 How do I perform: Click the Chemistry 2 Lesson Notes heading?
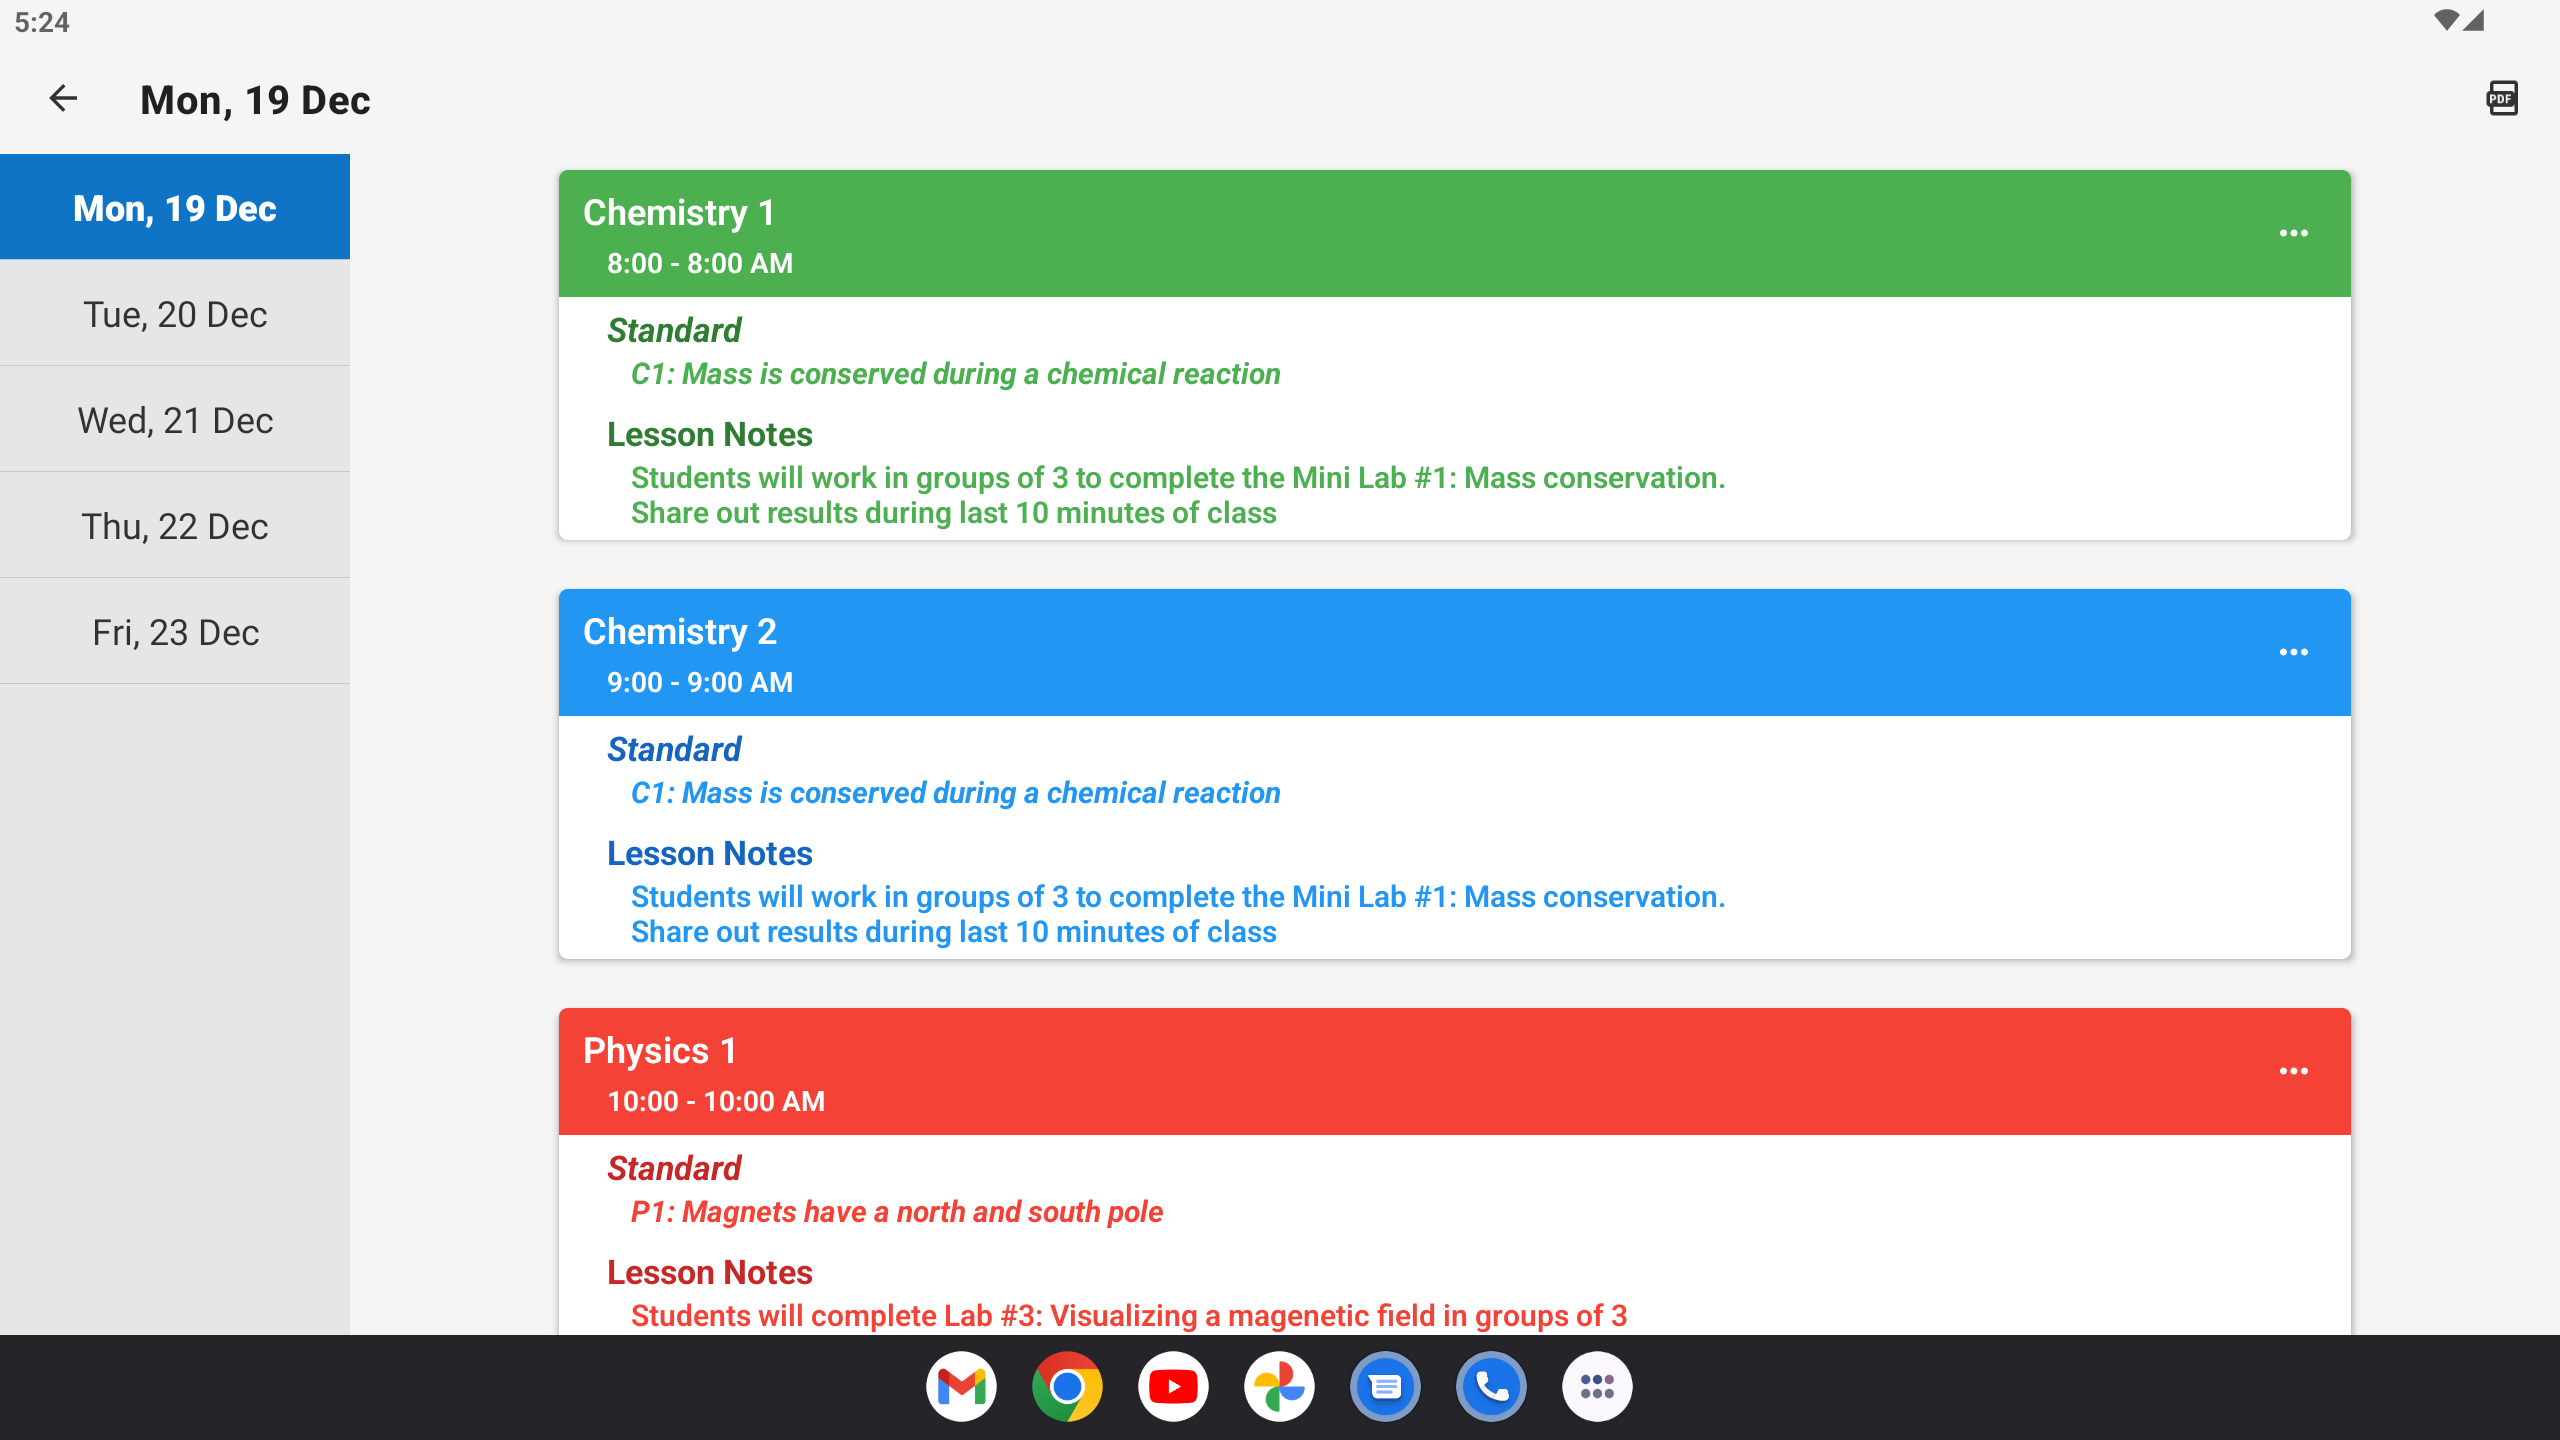[709, 854]
